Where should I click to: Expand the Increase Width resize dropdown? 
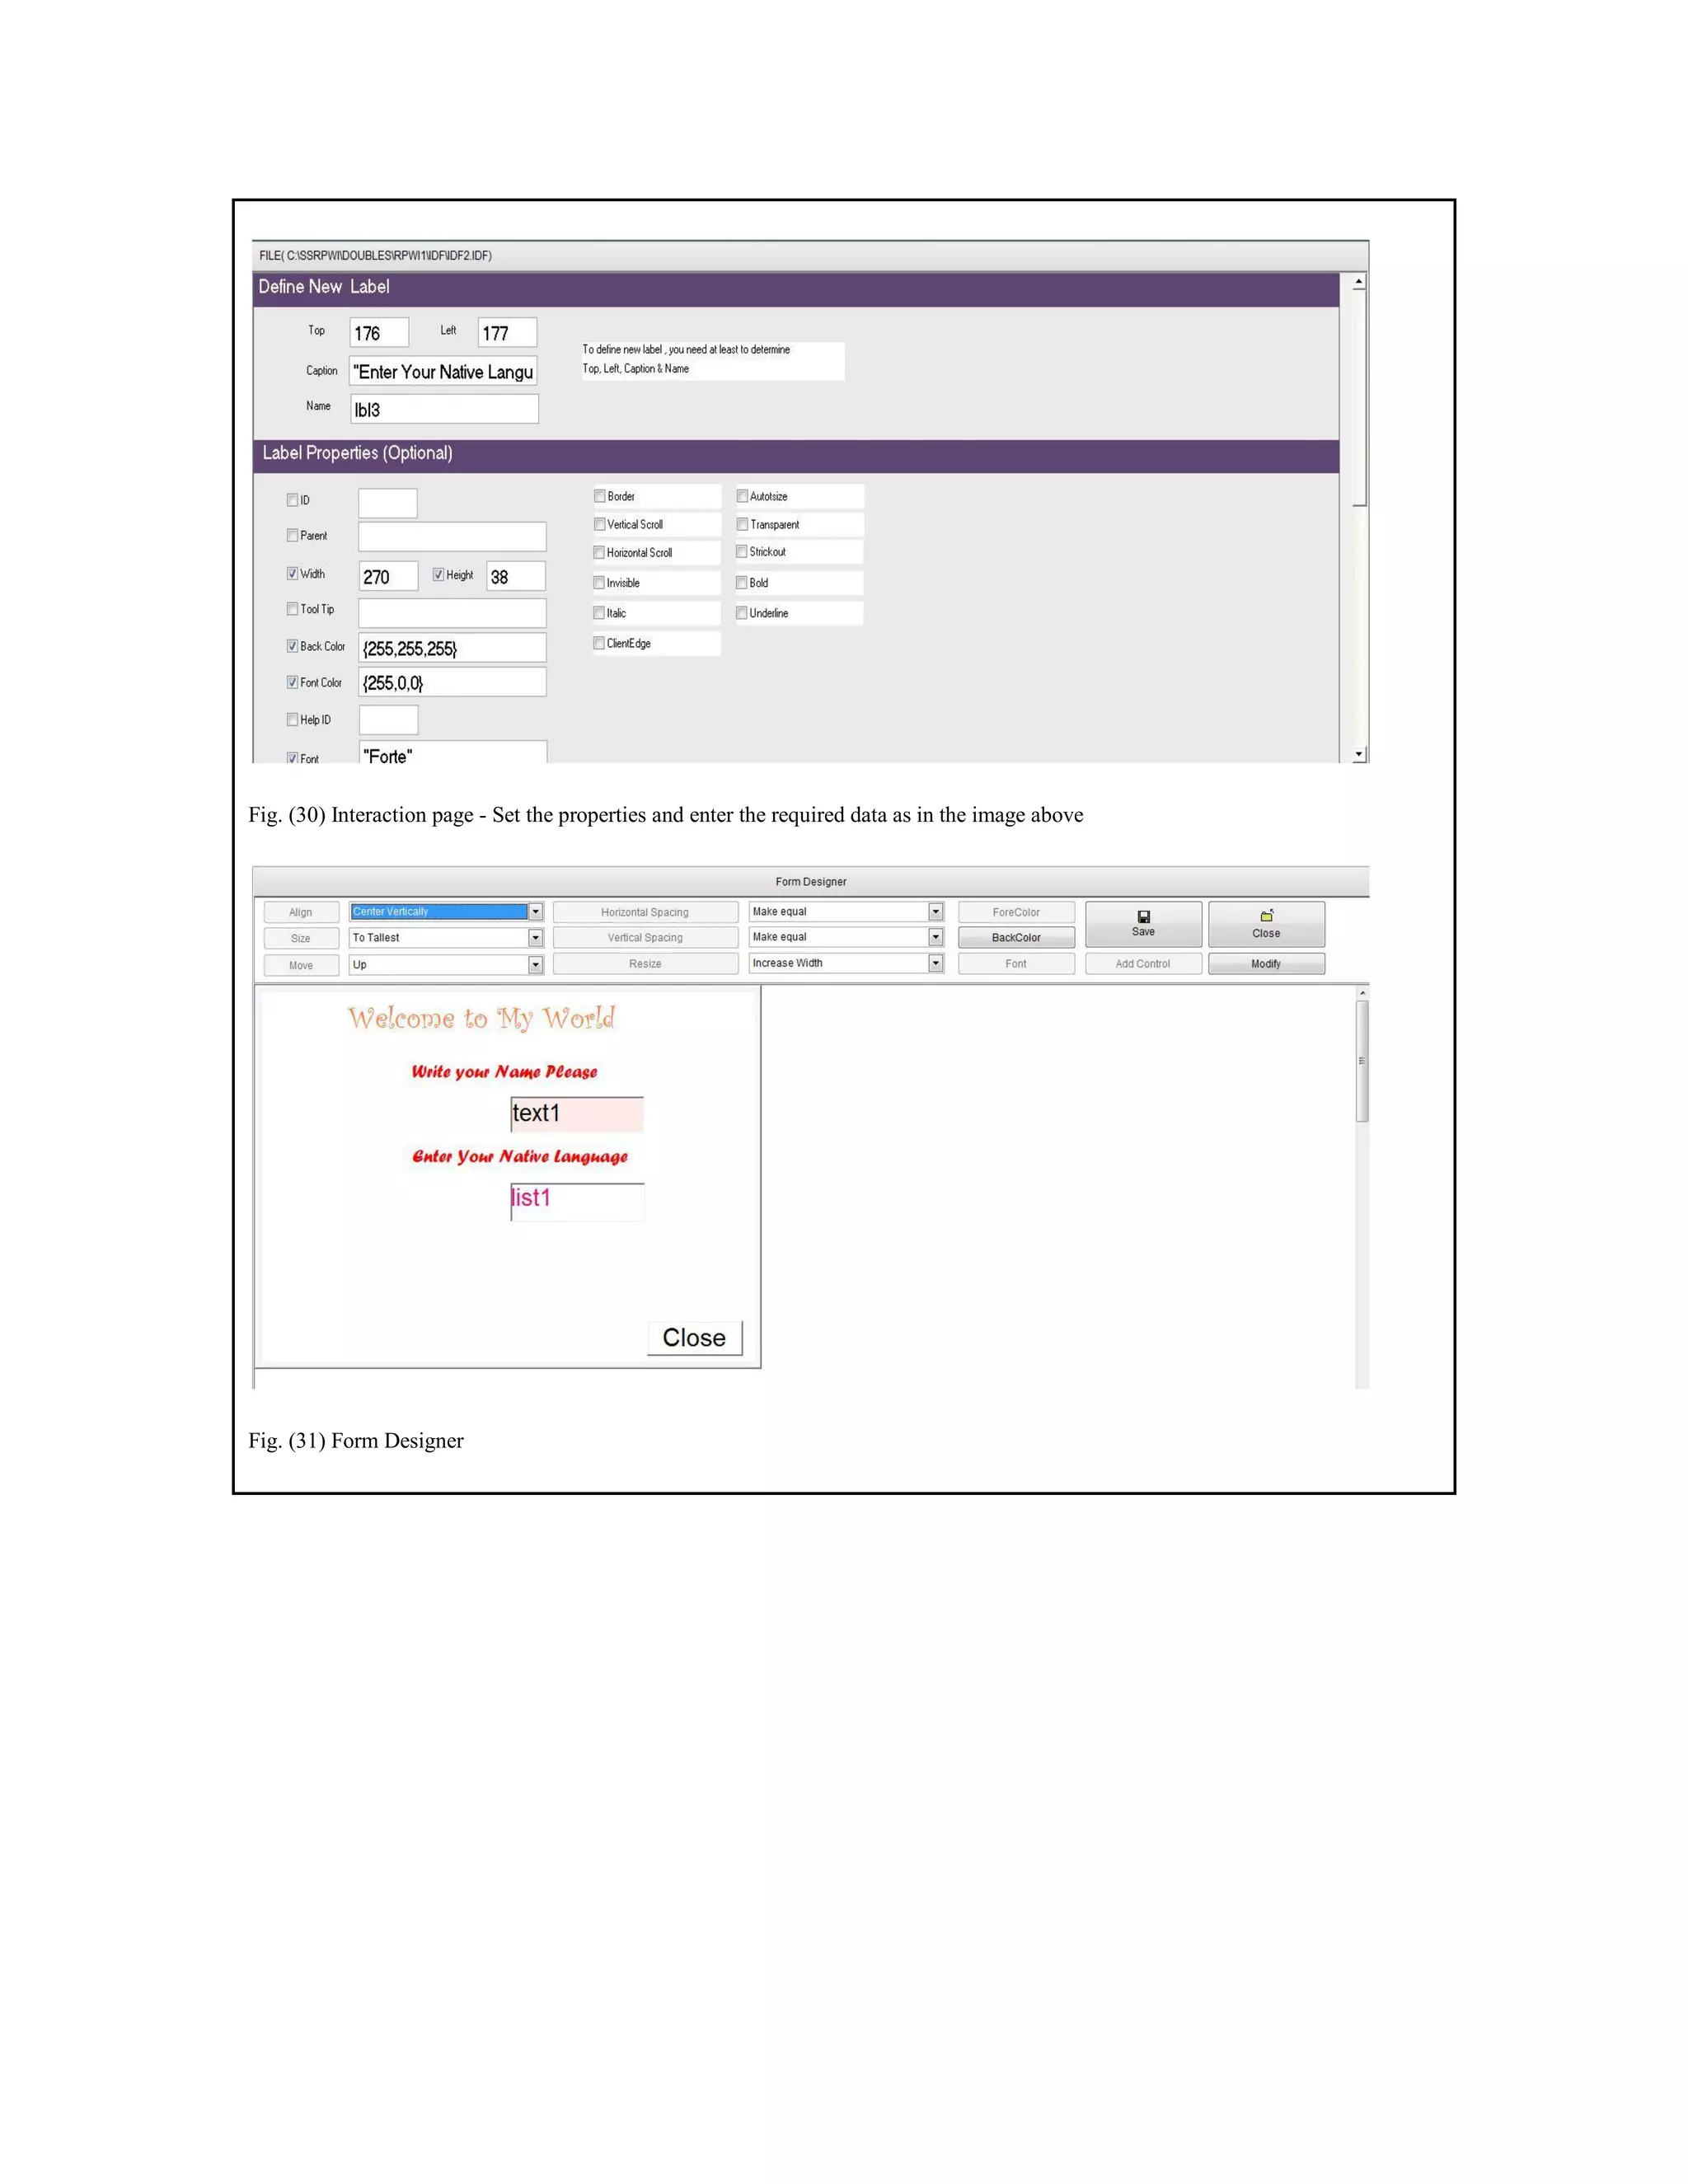[x=936, y=963]
